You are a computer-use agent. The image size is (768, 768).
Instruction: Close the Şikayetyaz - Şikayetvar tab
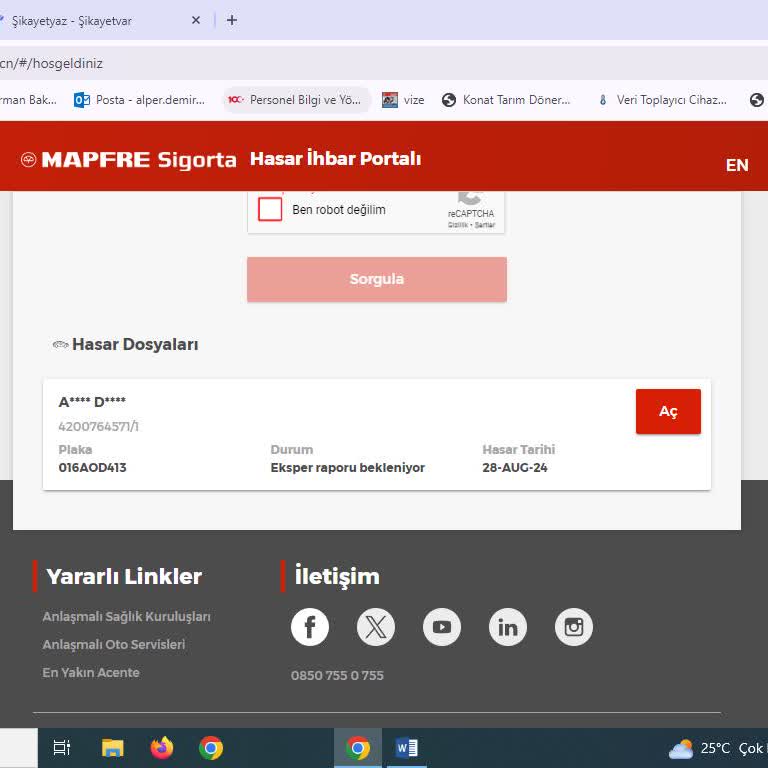196,20
